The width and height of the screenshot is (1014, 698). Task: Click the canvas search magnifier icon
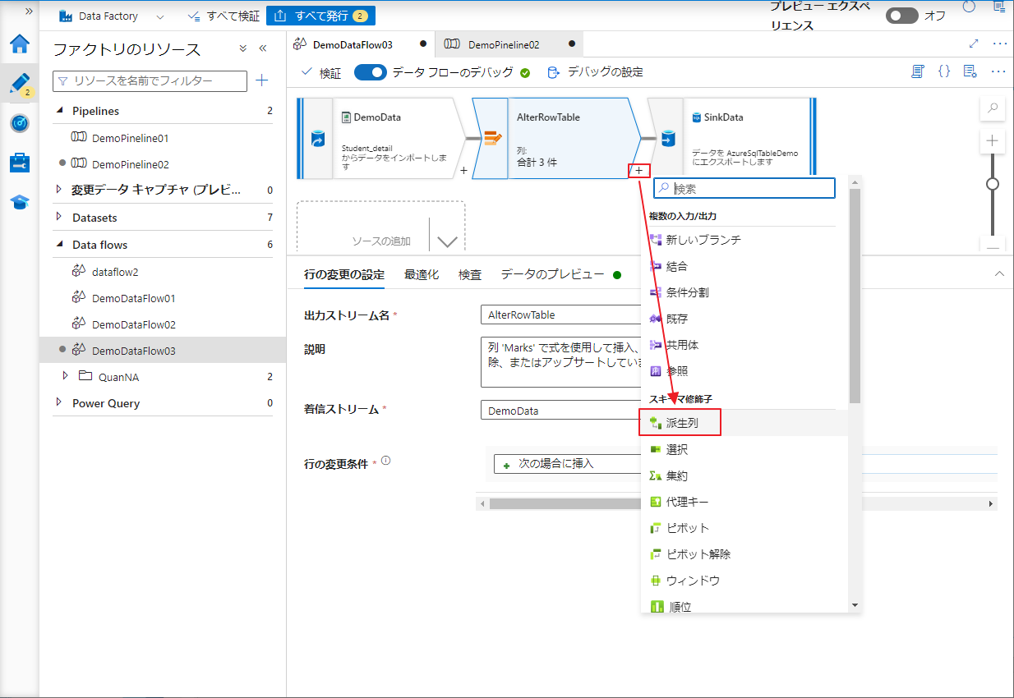pyautogui.click(x=993, y=108)
